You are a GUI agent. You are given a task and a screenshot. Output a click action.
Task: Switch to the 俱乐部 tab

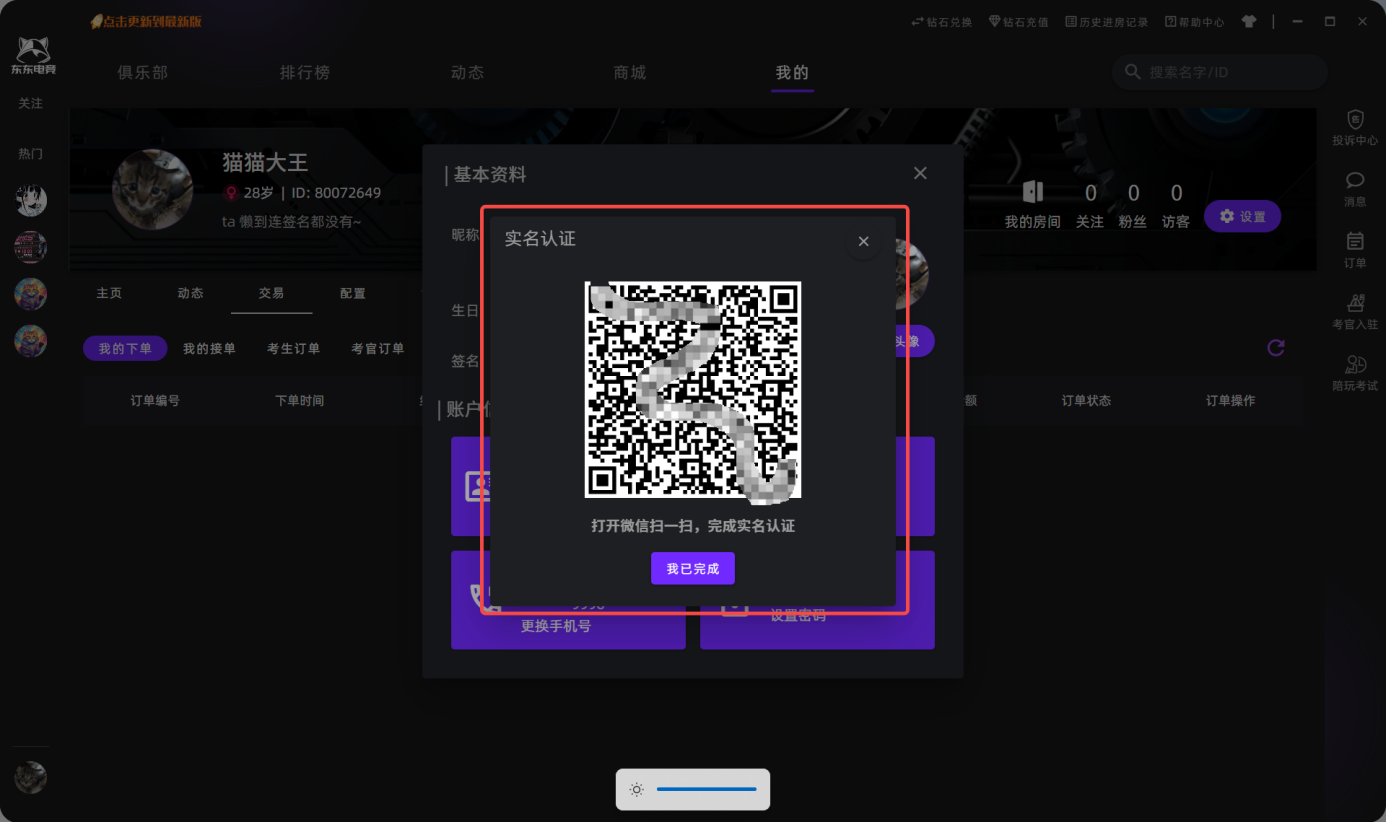click(142, 72)
